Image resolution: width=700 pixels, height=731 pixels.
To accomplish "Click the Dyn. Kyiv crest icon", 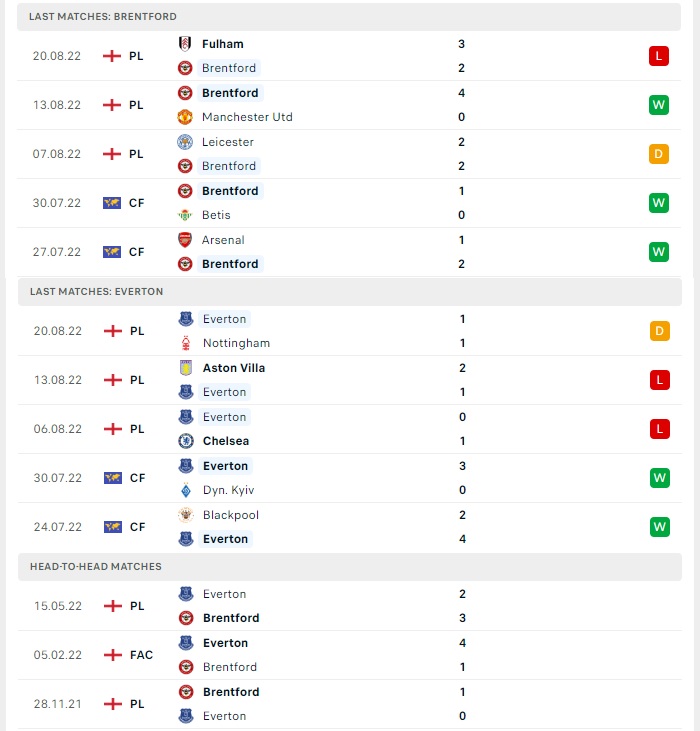I will [x=186, y=490].
